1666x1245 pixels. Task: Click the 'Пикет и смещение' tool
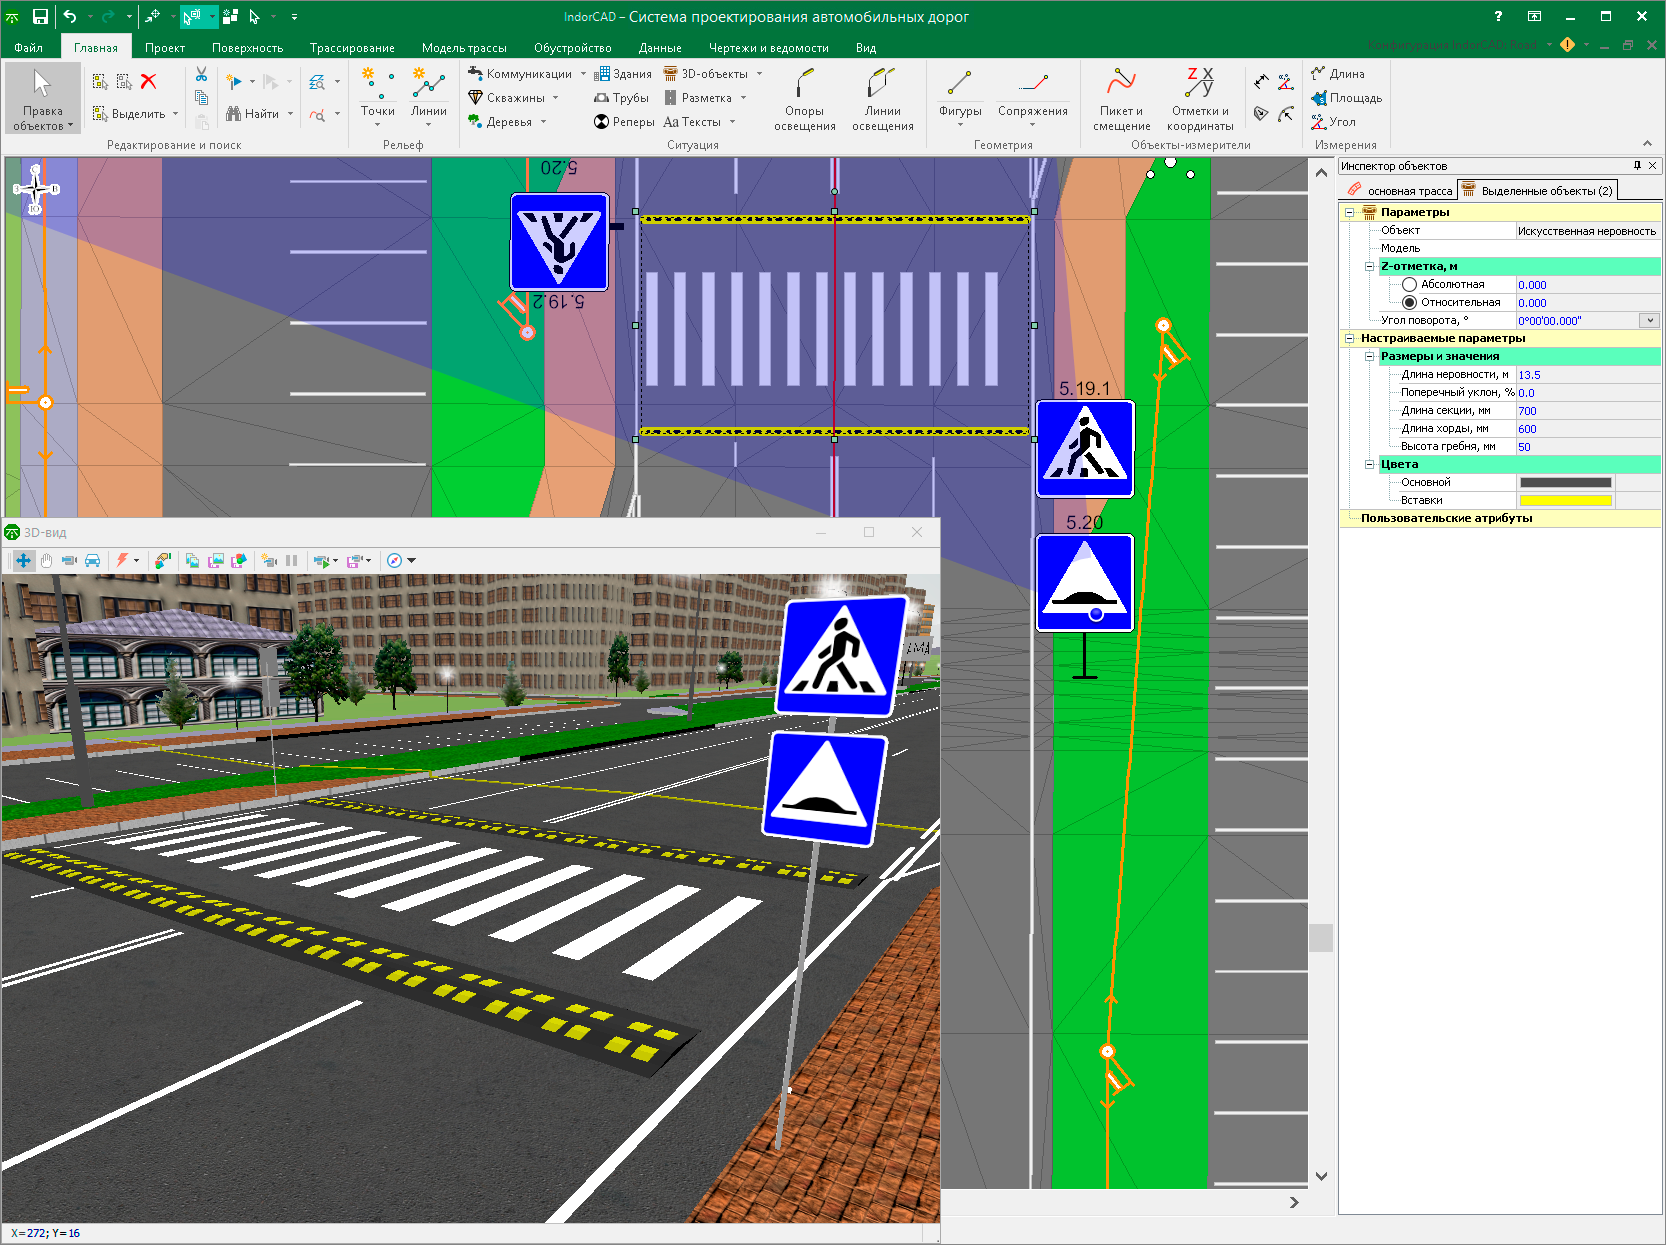(x=1122, y=98)
